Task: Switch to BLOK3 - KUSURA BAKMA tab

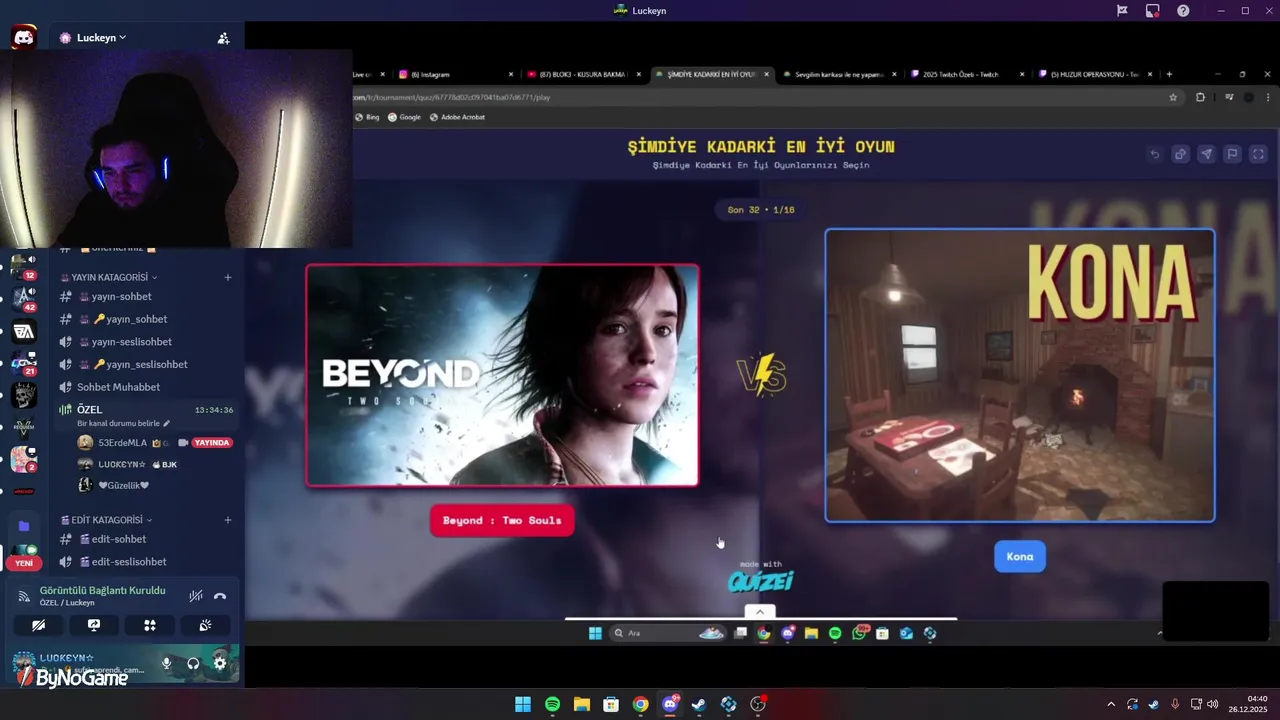Action: click(x=583, y=74)
